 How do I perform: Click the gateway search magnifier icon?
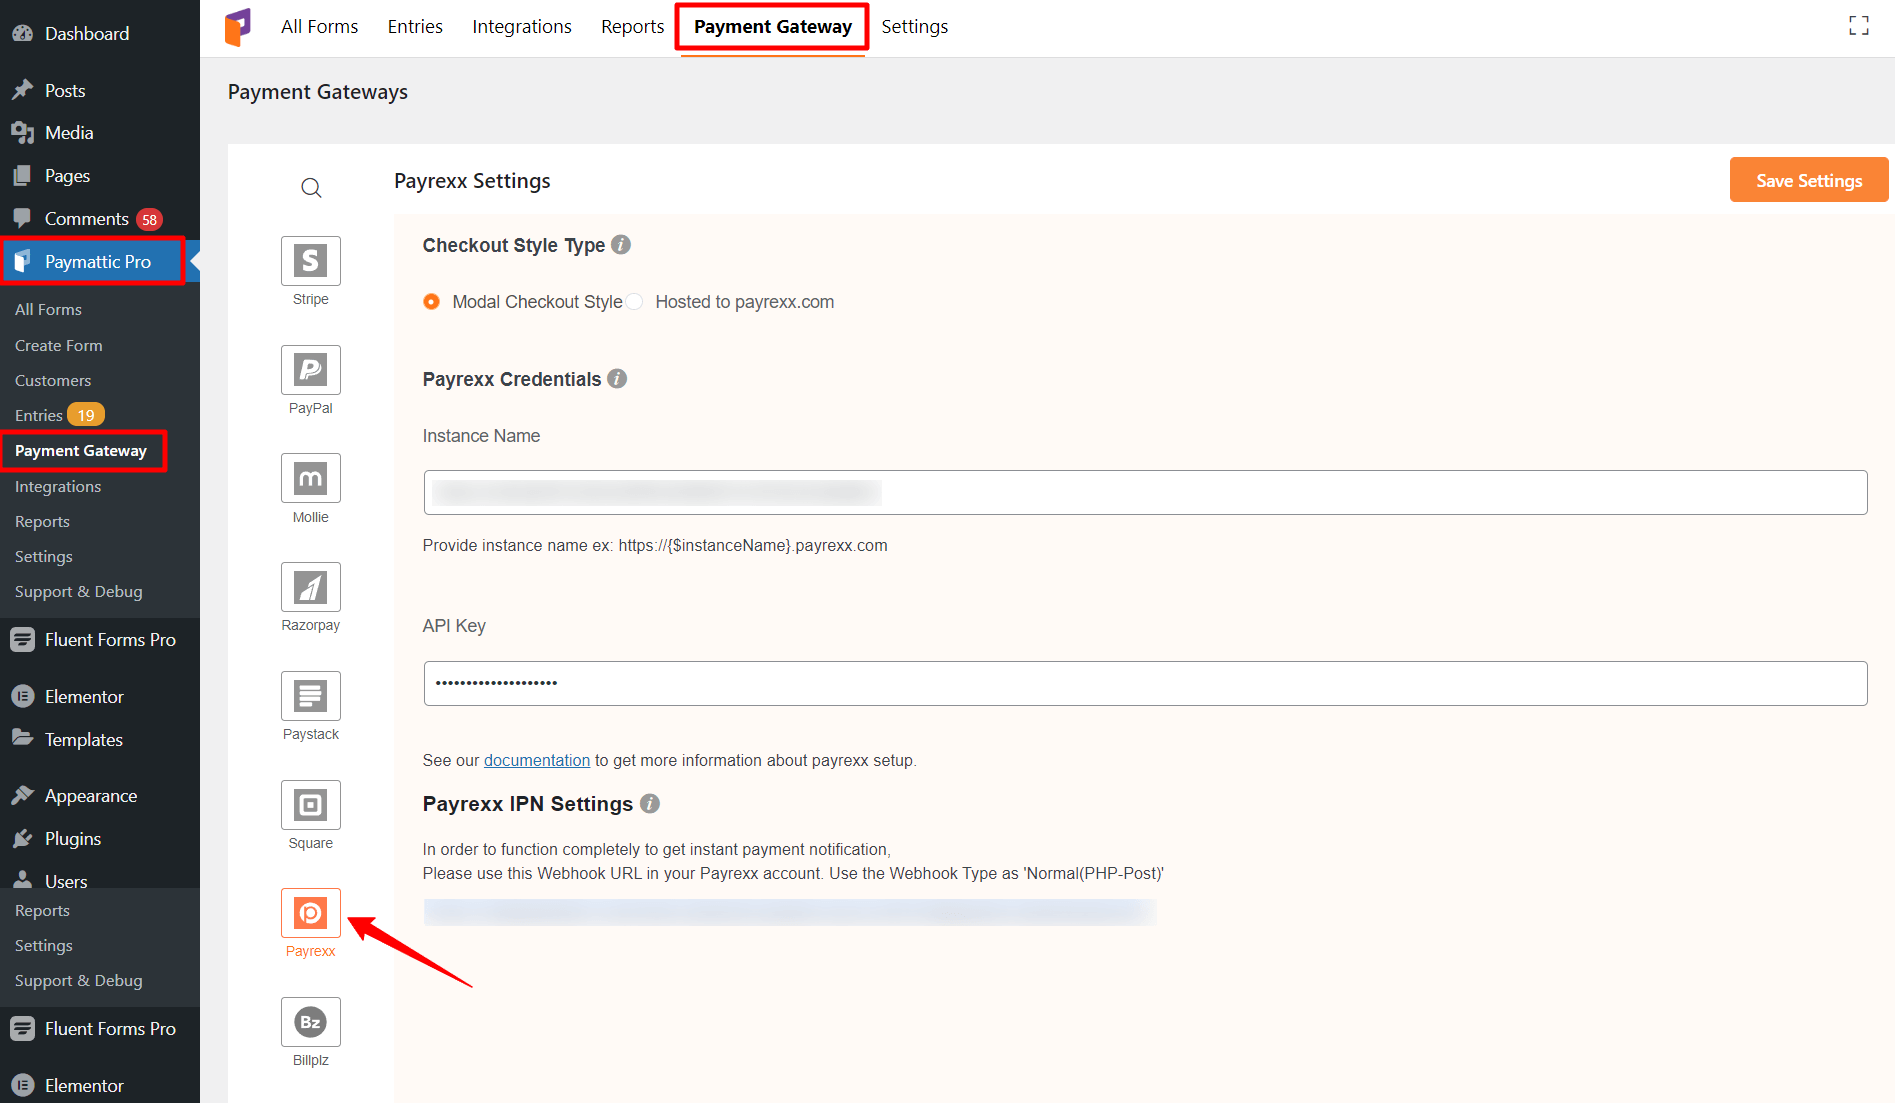[311, 188]
